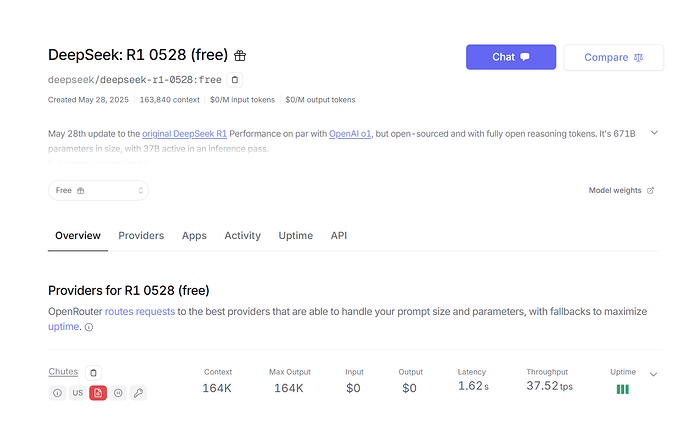Screen dimensions: 690x423
Task: Click the Providers for R1 0528 (free) heading
Action: pyautogui.click(x=128, y=291)
